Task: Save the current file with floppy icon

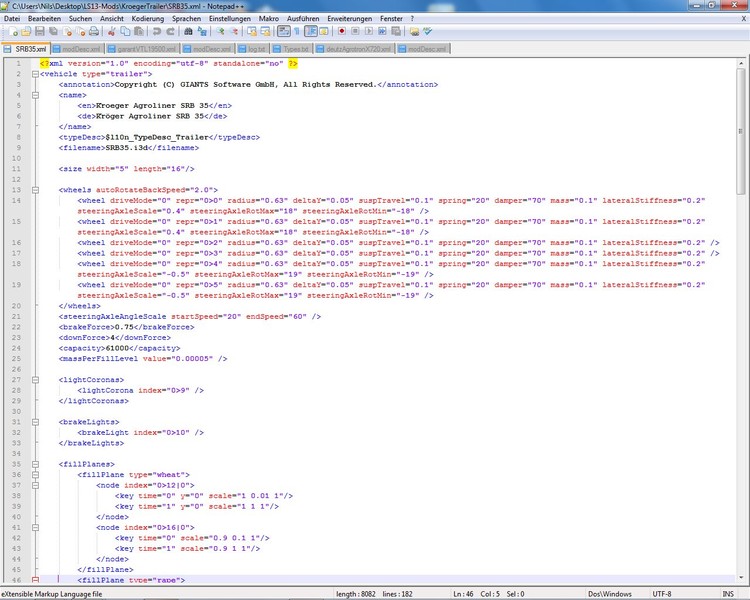Action: click(x=40, y=32)
